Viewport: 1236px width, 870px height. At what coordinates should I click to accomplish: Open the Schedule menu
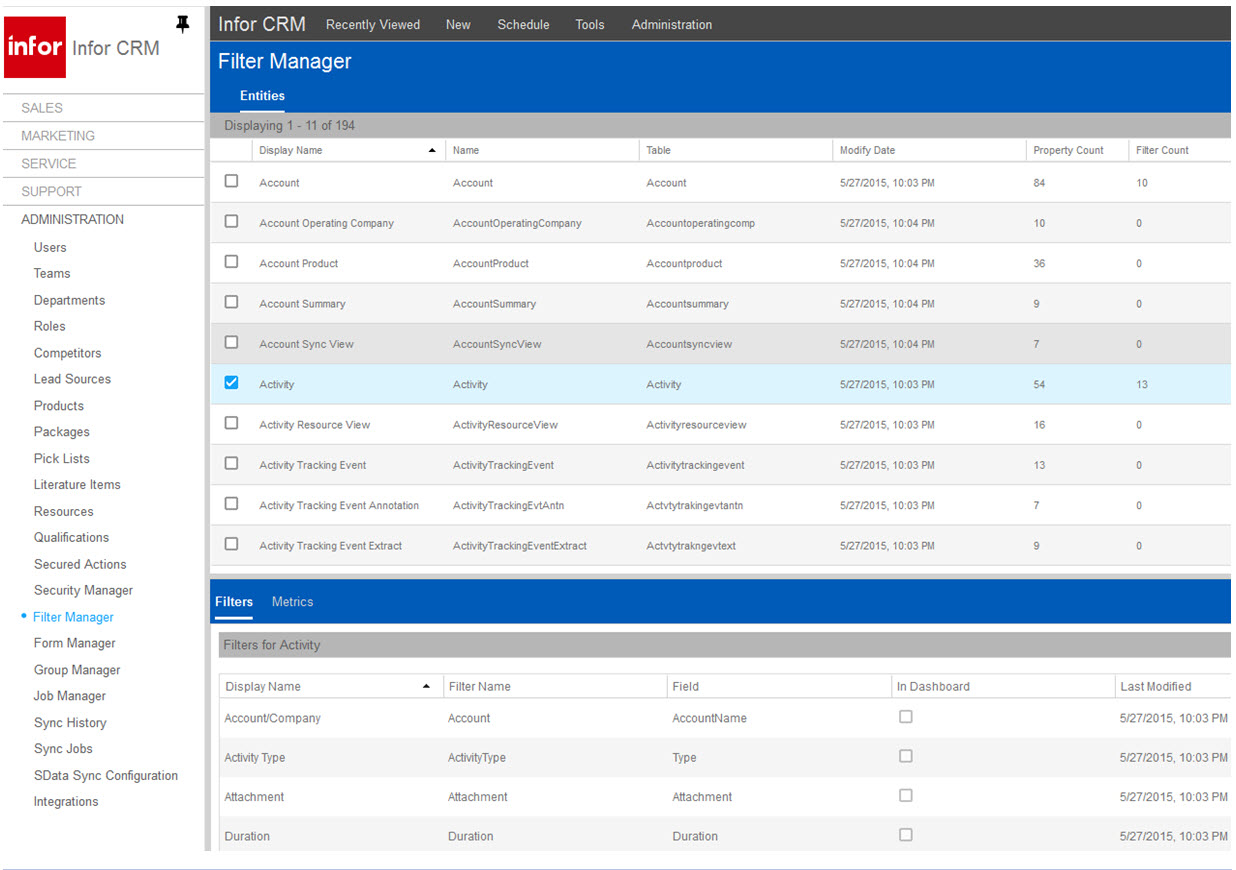pos(523,25)
